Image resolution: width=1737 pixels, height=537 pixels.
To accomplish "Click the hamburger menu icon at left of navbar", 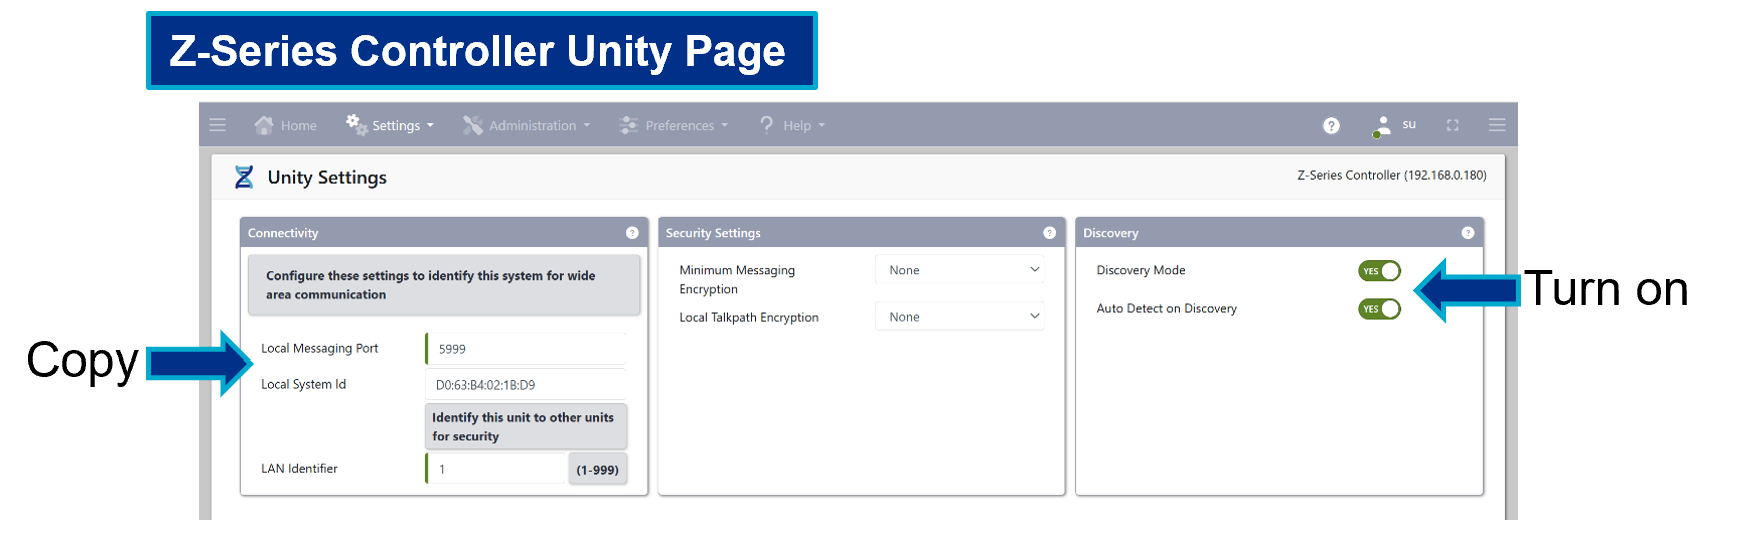I will [217, 125].
